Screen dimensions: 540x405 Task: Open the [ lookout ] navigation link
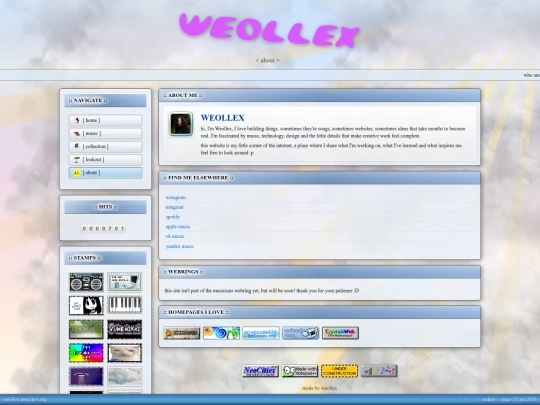click(x=105, y=159)
